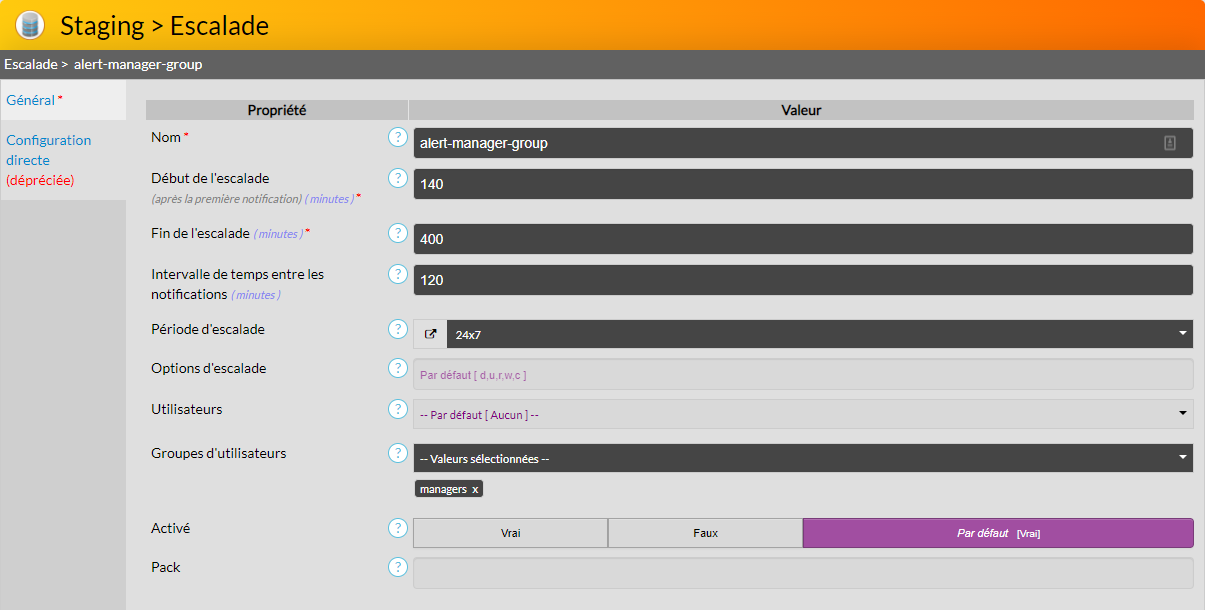Set Activé to Faux
The image size is (1205, 610).
(x=705, y=533)
